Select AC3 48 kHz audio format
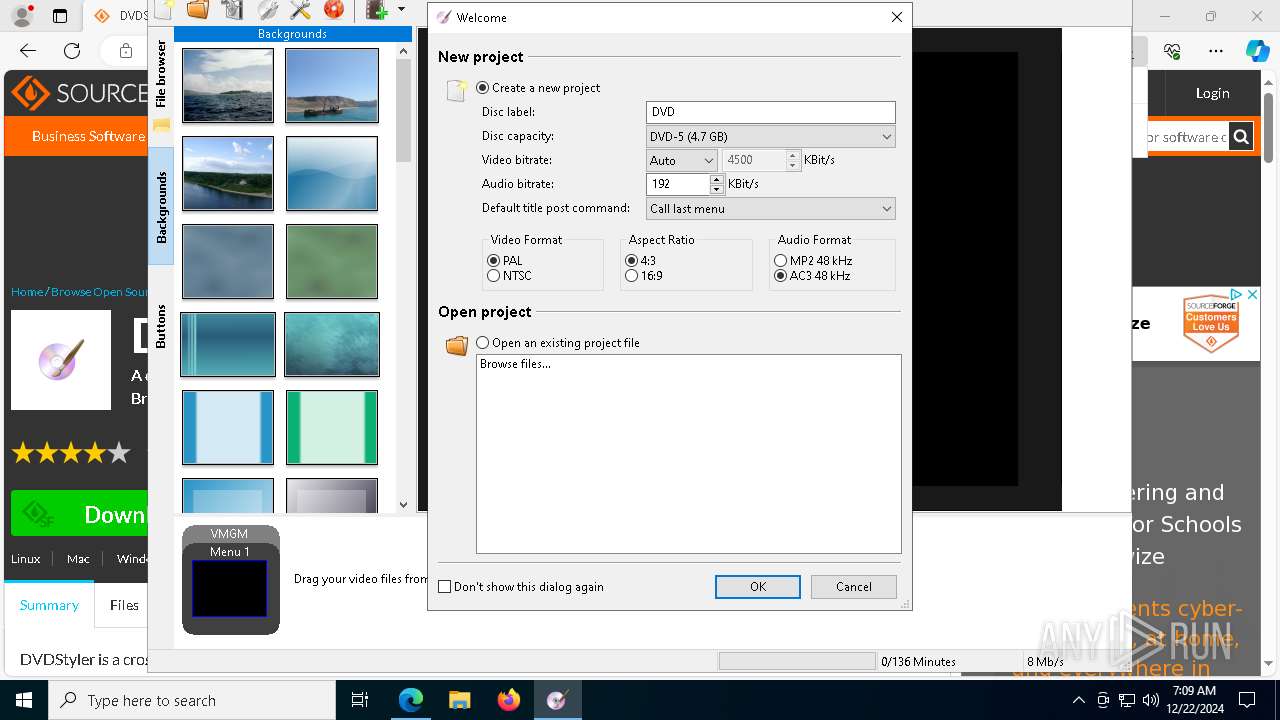 [x=781, y=276]
